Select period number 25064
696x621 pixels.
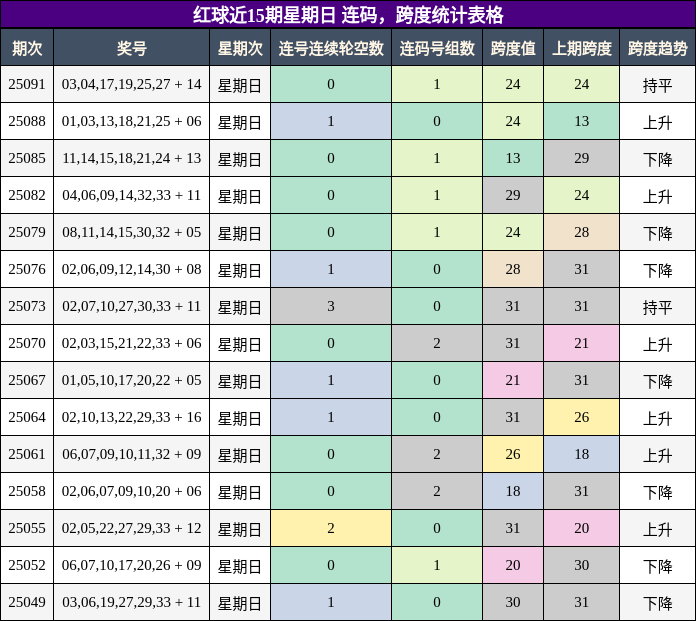(27, 417)
